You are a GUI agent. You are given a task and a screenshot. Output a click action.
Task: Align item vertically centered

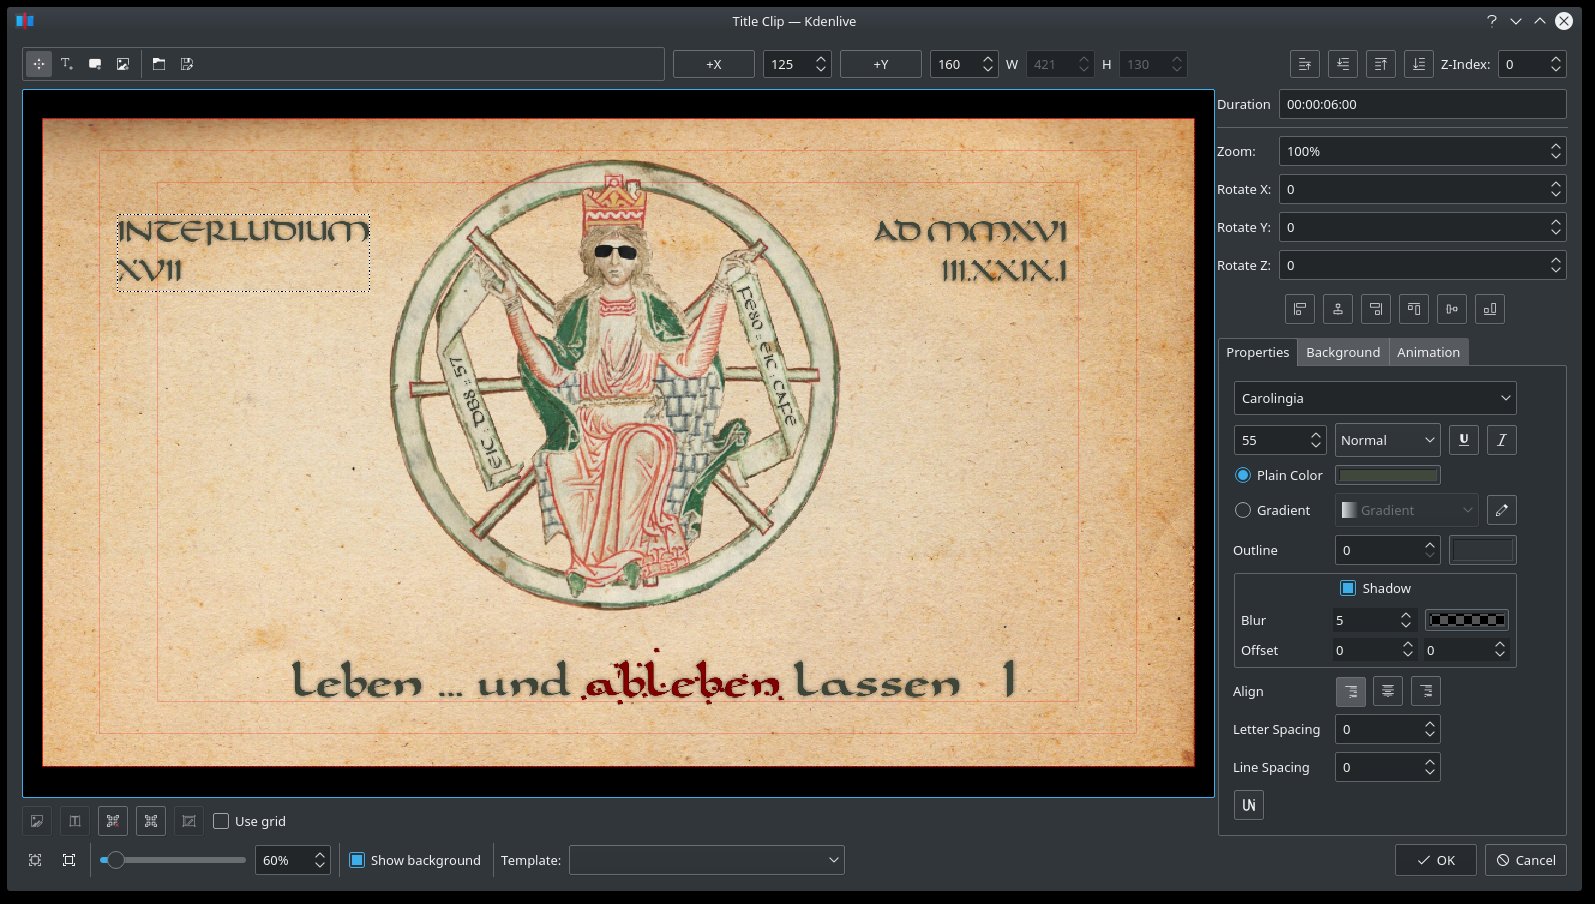pyautogui.click(x=1452, y=309)
